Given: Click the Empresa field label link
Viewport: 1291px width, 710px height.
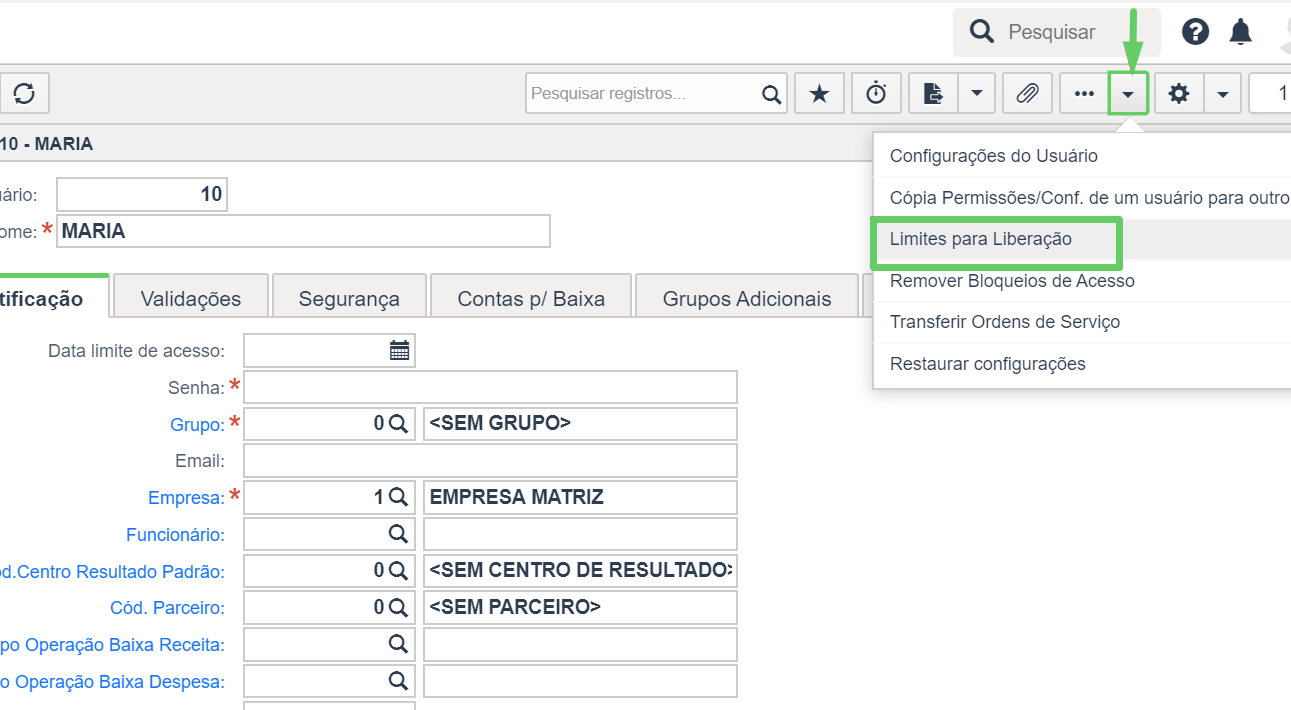Looking at the screenshot, I should (x=186, y=498).
